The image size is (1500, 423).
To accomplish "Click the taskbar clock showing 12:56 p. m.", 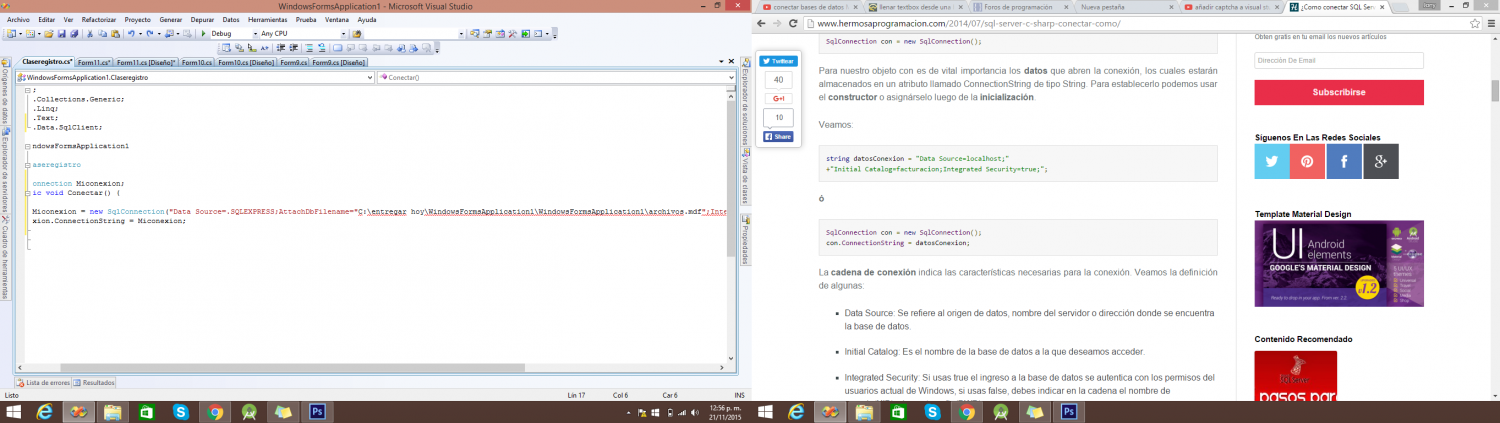I will (x=725, y=408).
